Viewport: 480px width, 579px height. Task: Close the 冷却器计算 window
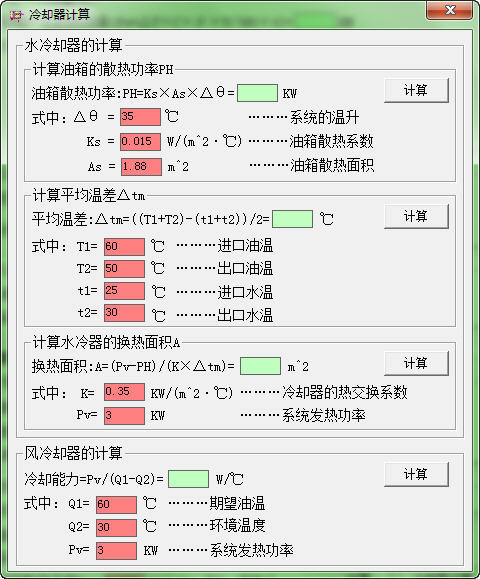point(449,10)
